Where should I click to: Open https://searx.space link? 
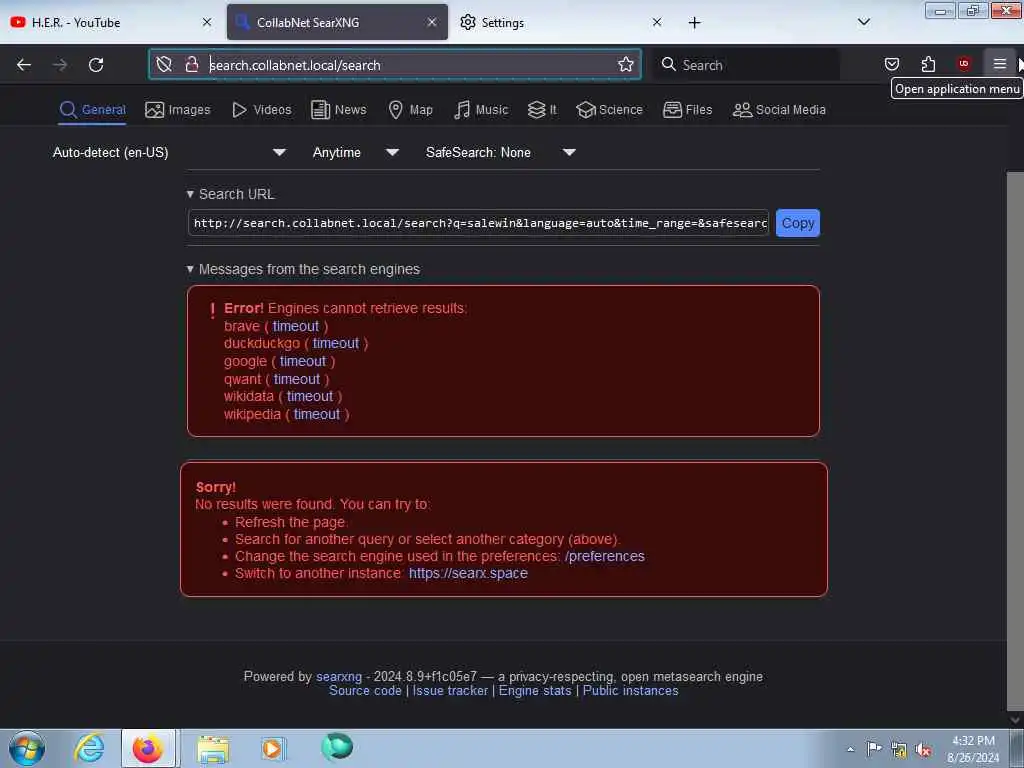[x=468, y=573]
